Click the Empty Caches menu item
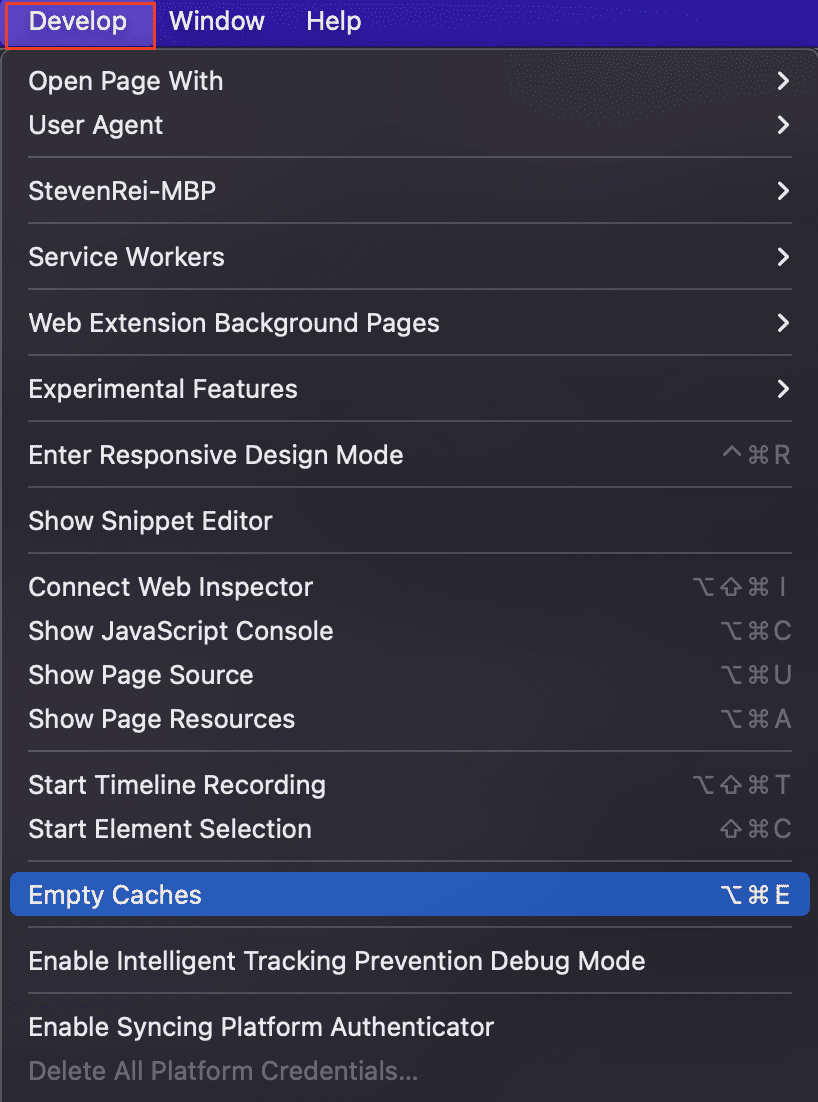Screen dimensions: 818x1102 pyautogui.click(x=115, y=895)
